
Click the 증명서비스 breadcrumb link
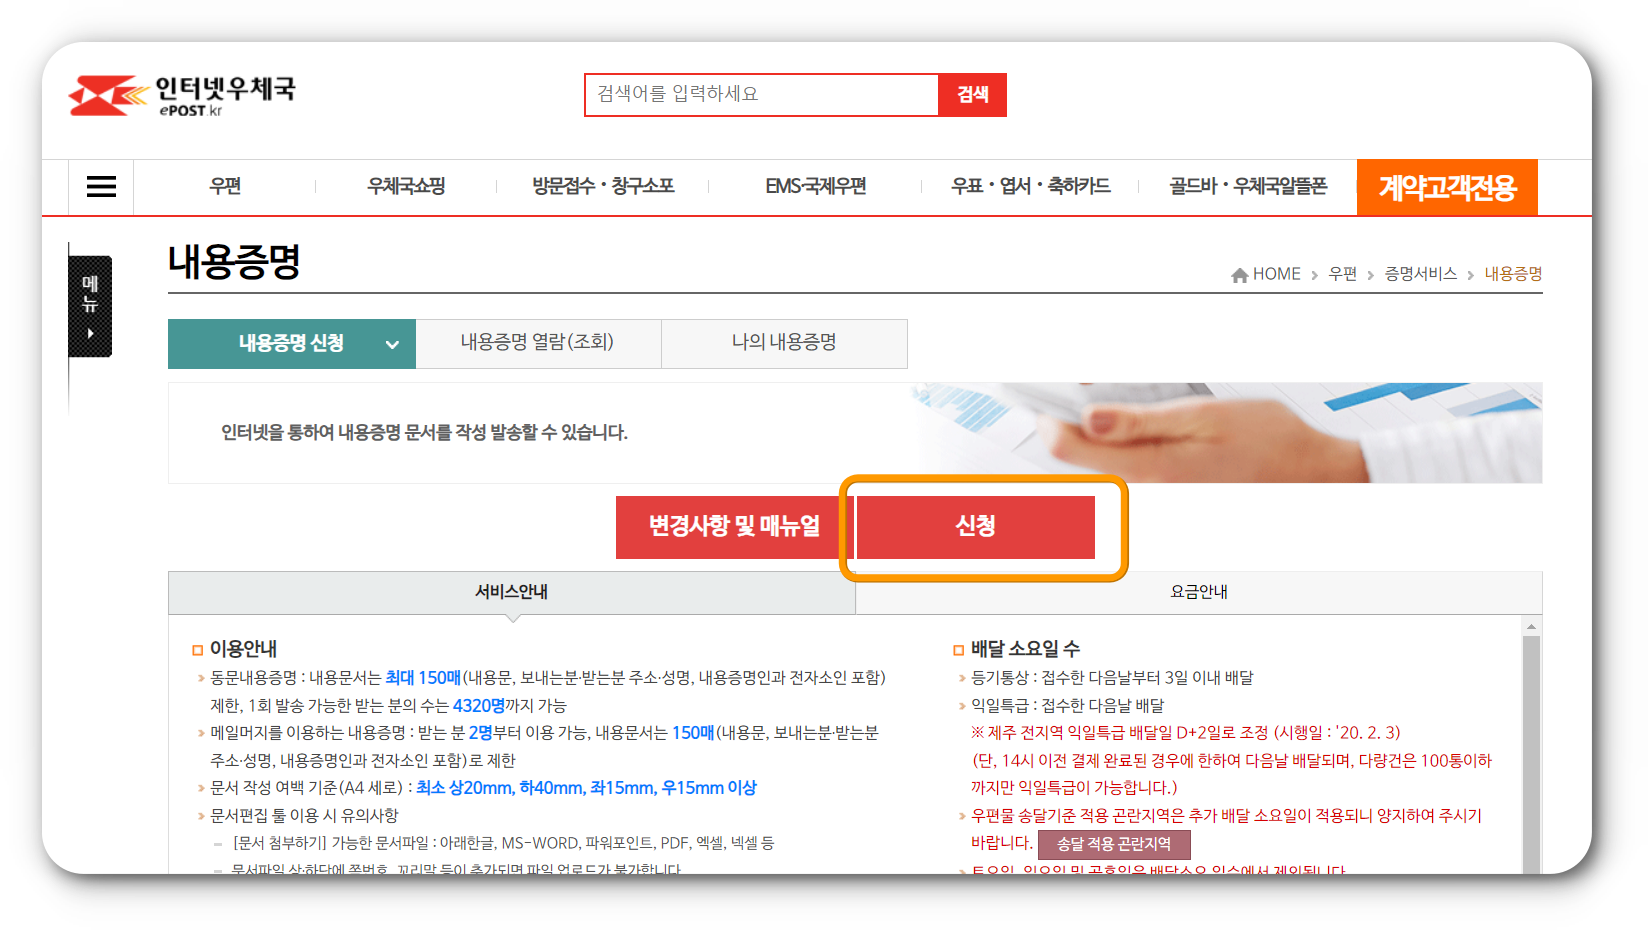(1418, 273)
